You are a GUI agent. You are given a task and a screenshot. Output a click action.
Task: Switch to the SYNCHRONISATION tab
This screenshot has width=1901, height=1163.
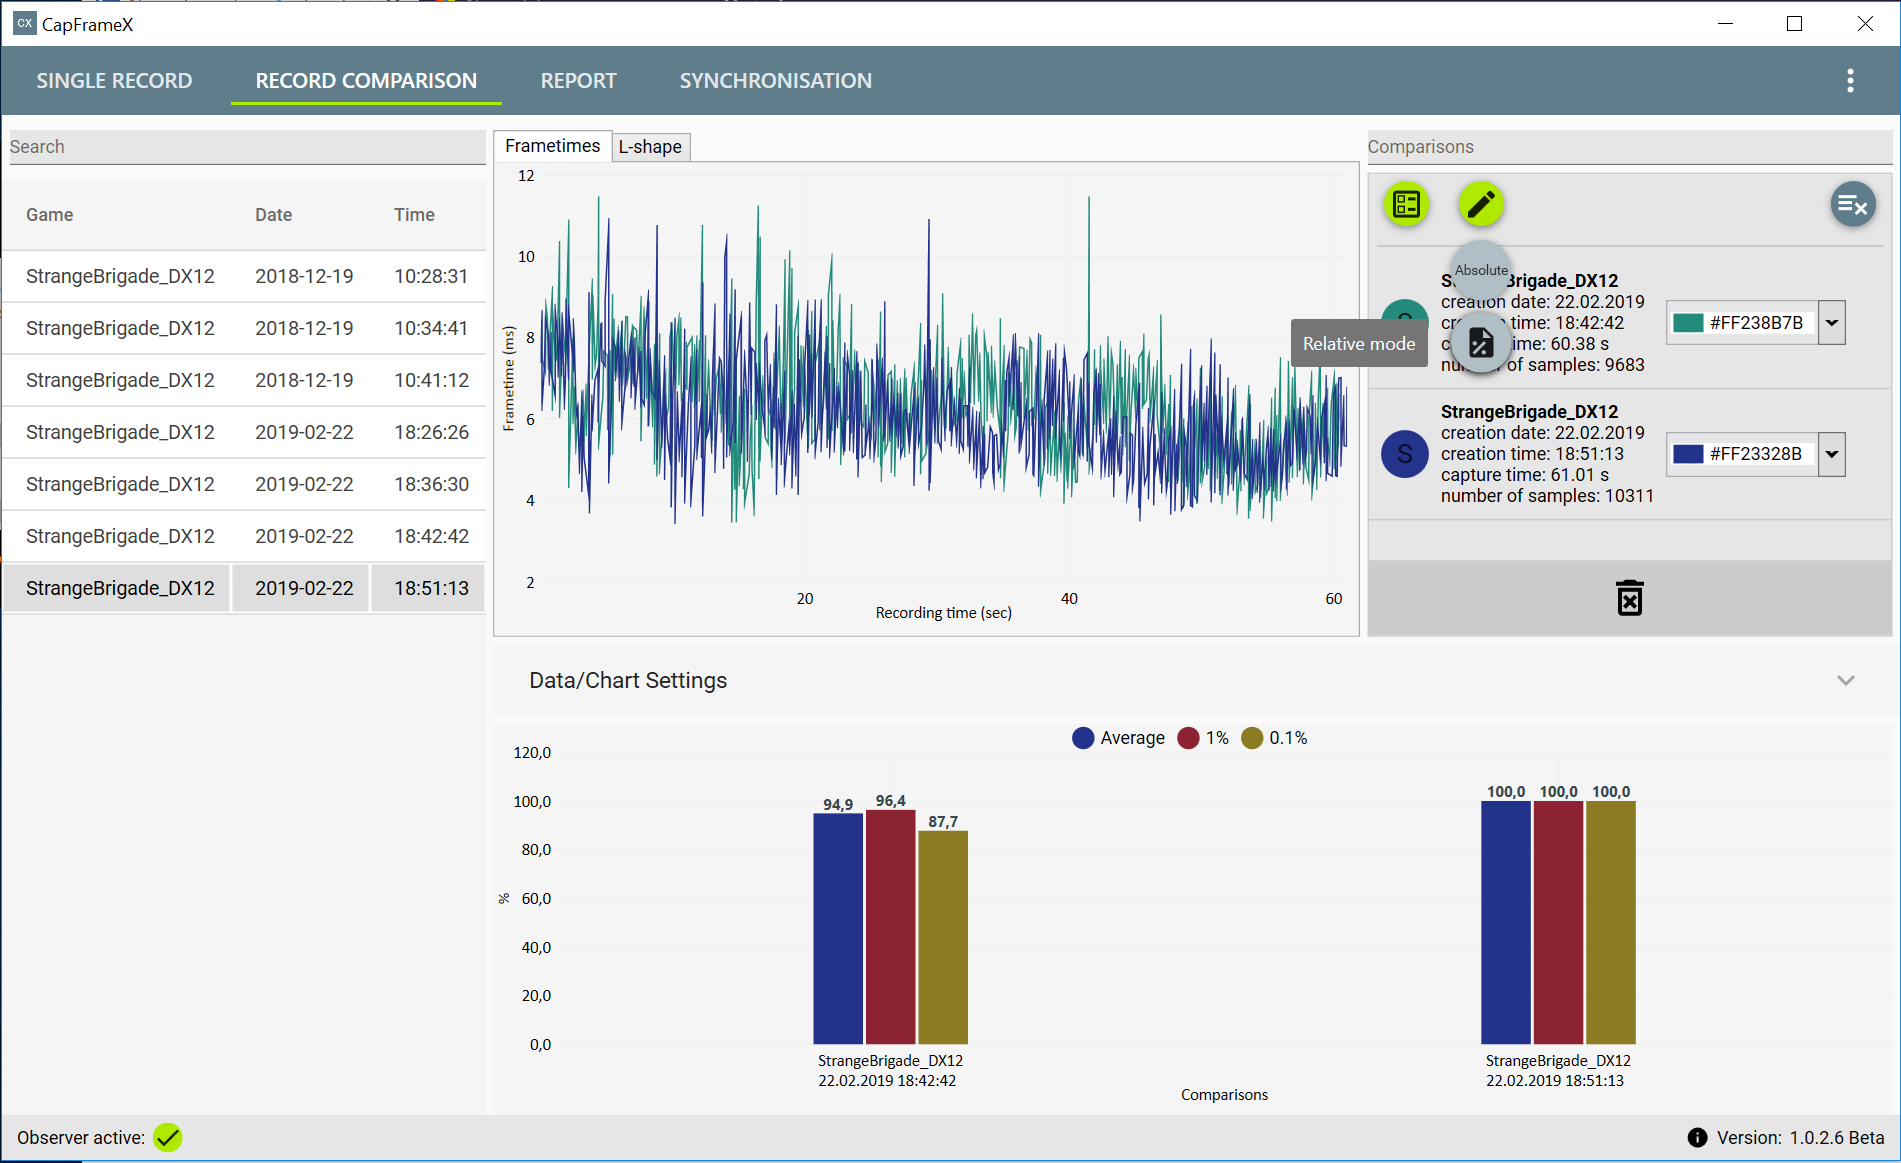coord(776,81)
